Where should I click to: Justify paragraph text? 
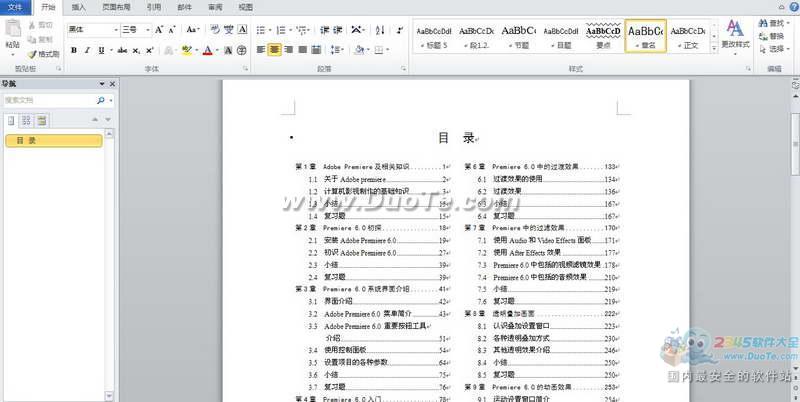point(303,50)
